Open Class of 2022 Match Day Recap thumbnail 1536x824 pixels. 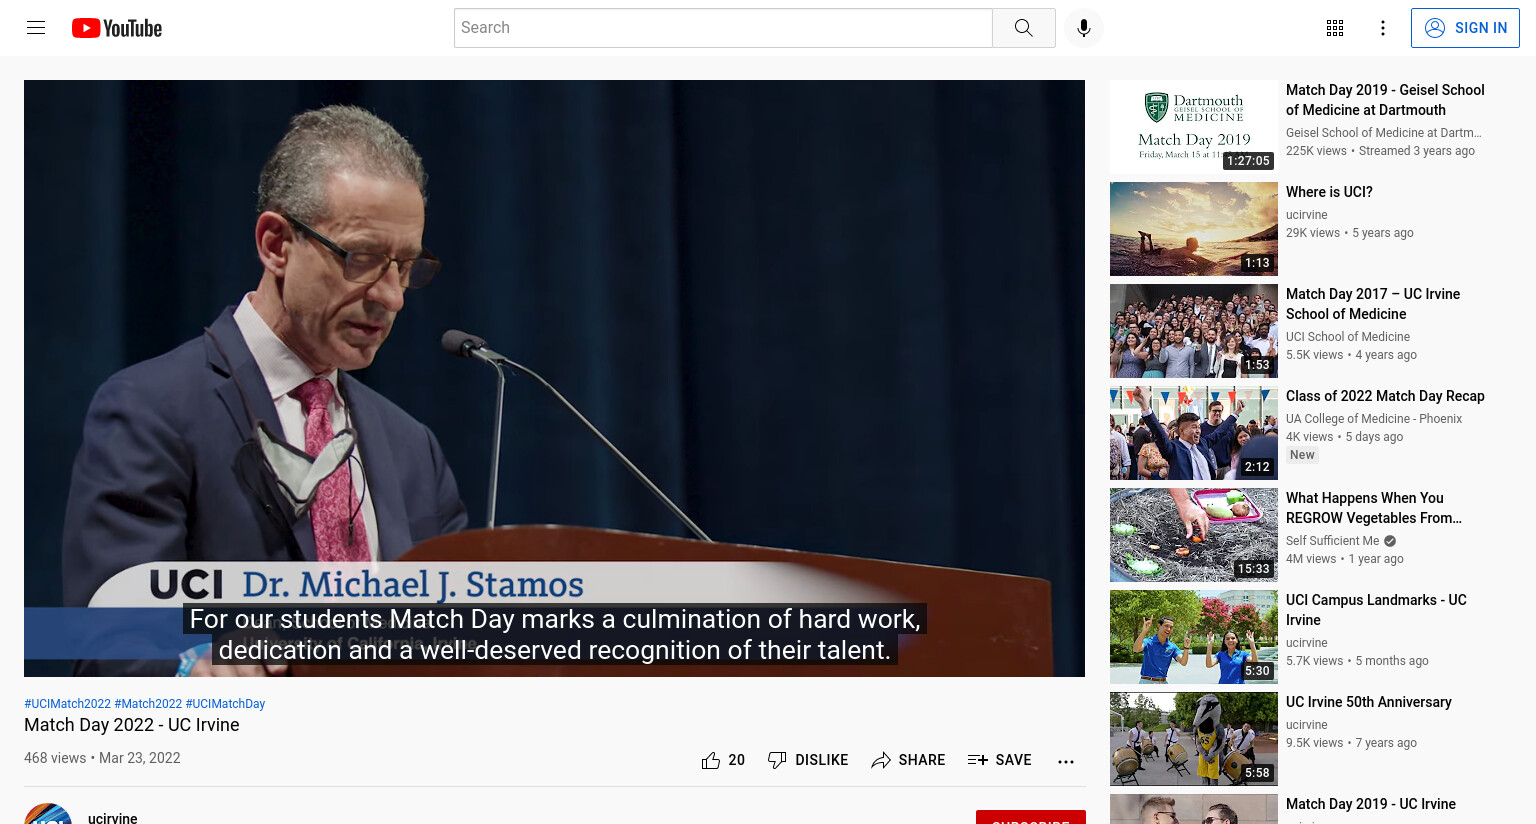(x=1194, y=433)
